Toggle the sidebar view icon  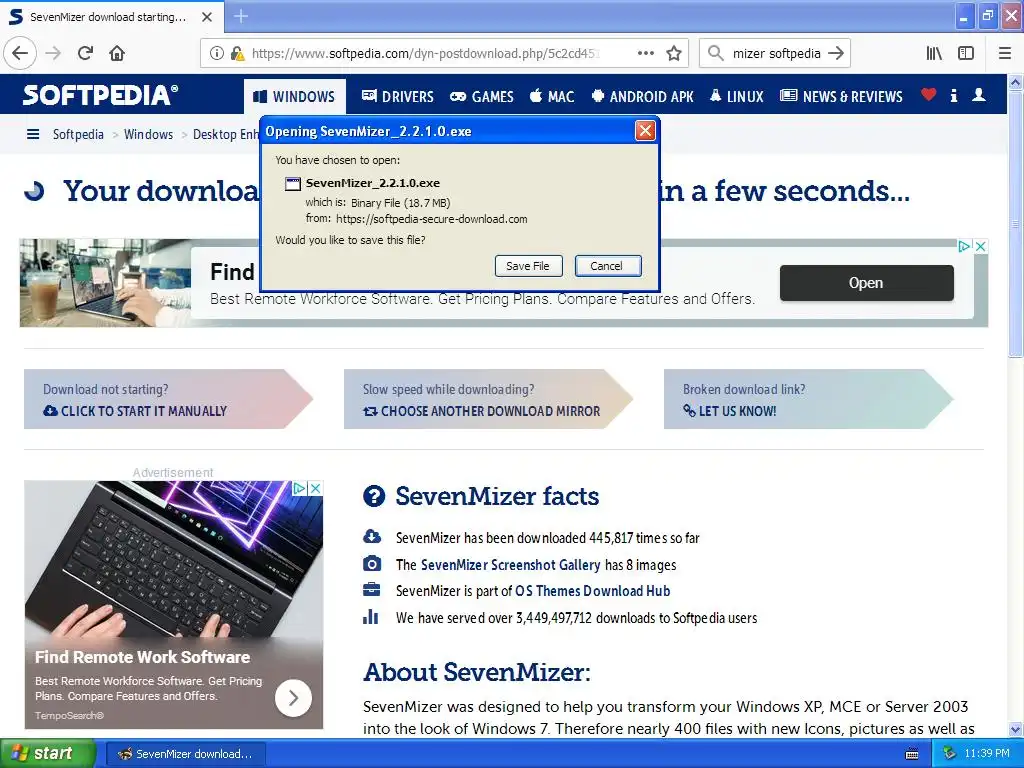(x=966, y=53)
